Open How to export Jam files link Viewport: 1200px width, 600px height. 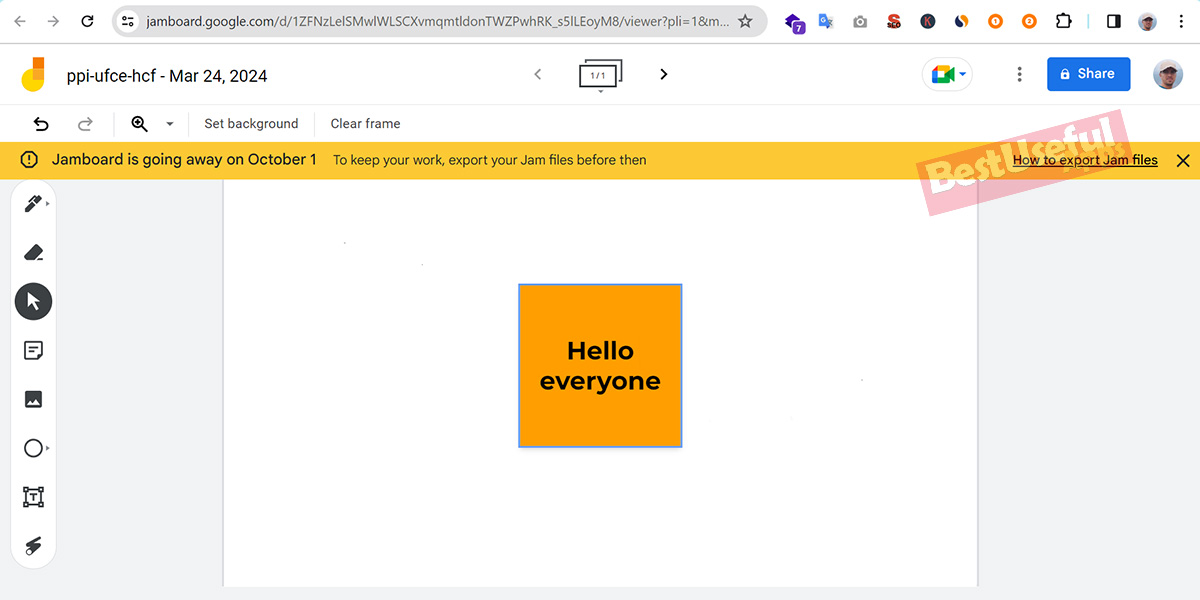[1085, 160]
